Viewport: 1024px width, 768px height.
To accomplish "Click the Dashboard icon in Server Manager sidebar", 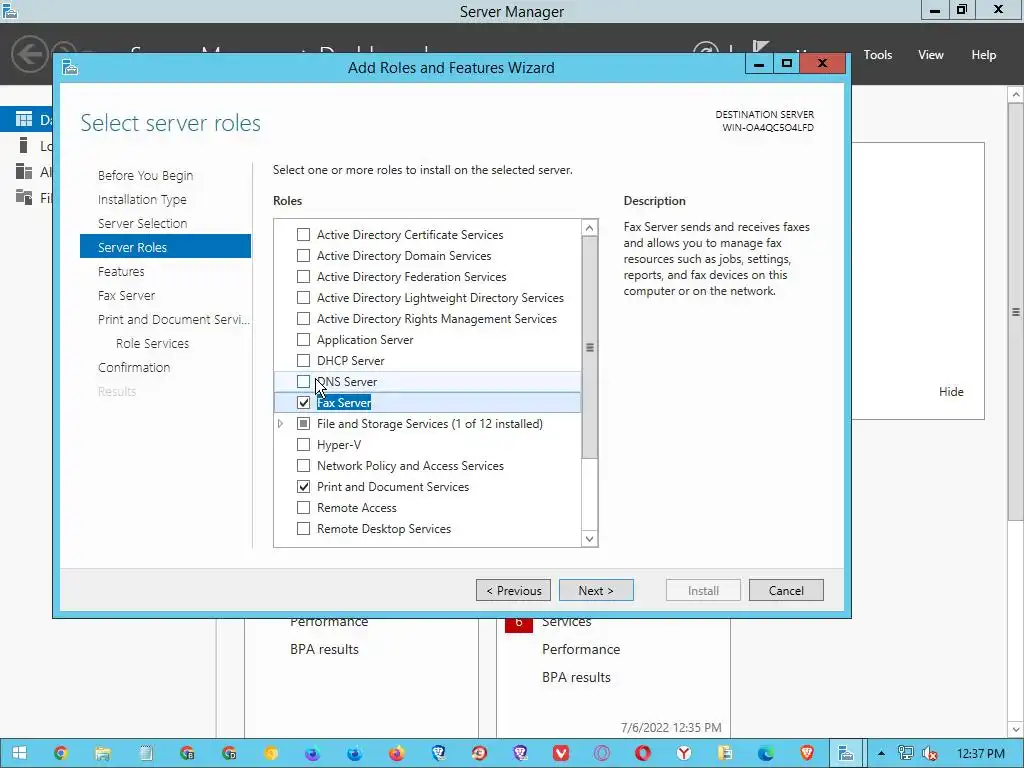I will click(x=24, y=119).
